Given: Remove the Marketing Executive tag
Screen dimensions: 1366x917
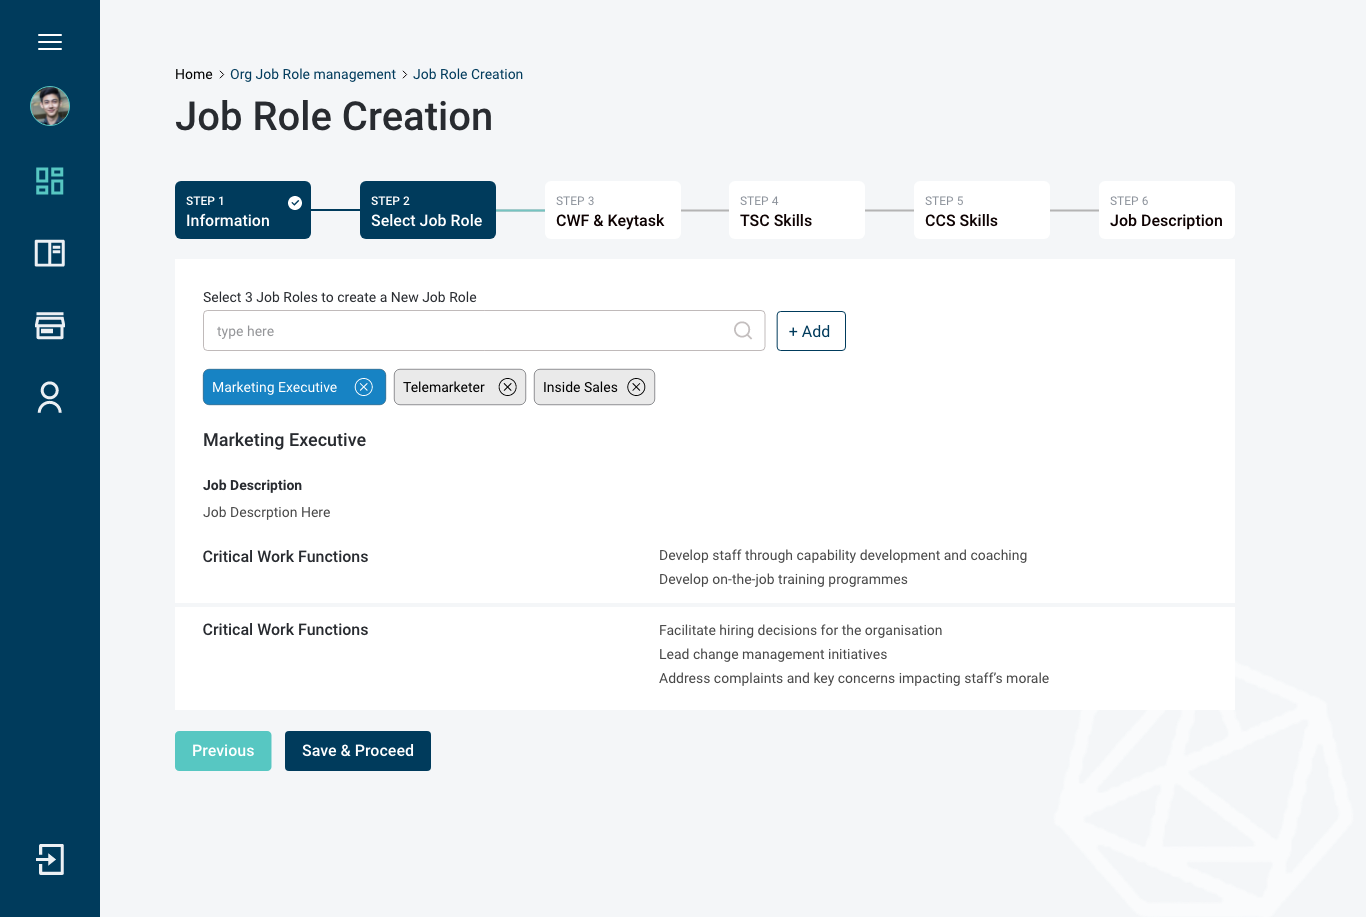Looking at the screenshot, I should click(x=364, y=387).
